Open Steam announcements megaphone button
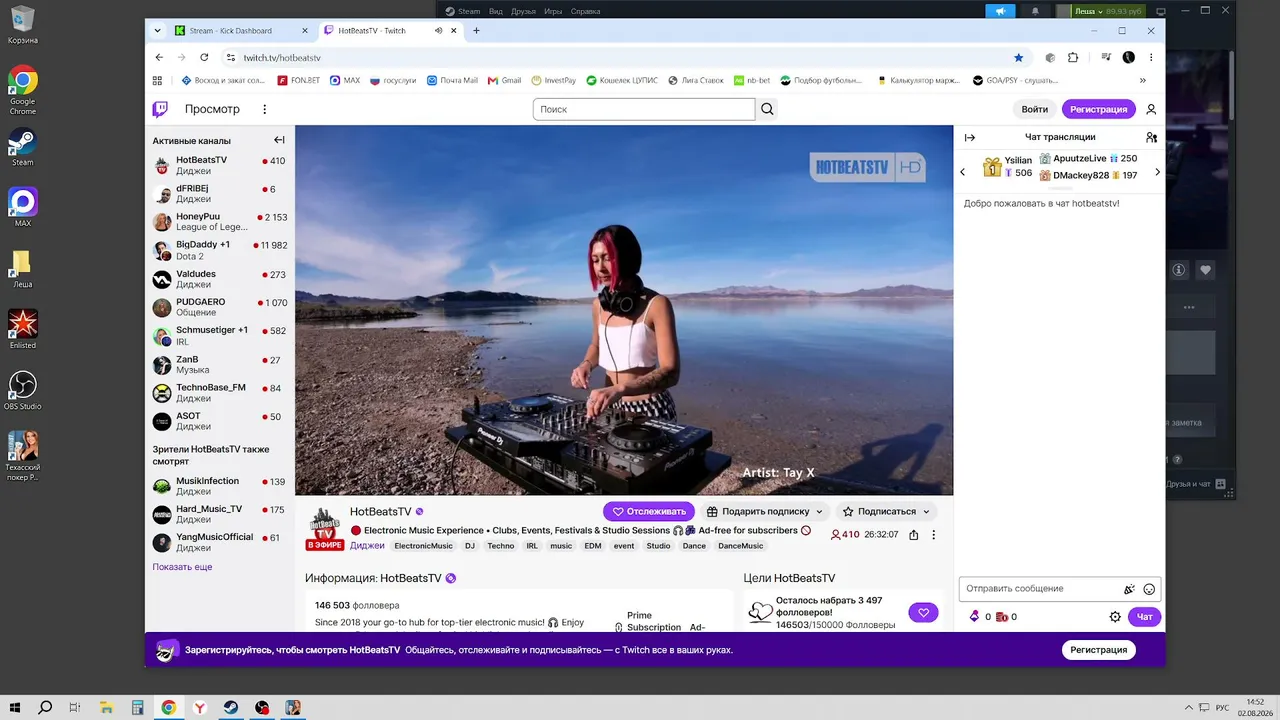 [1000, 11]
